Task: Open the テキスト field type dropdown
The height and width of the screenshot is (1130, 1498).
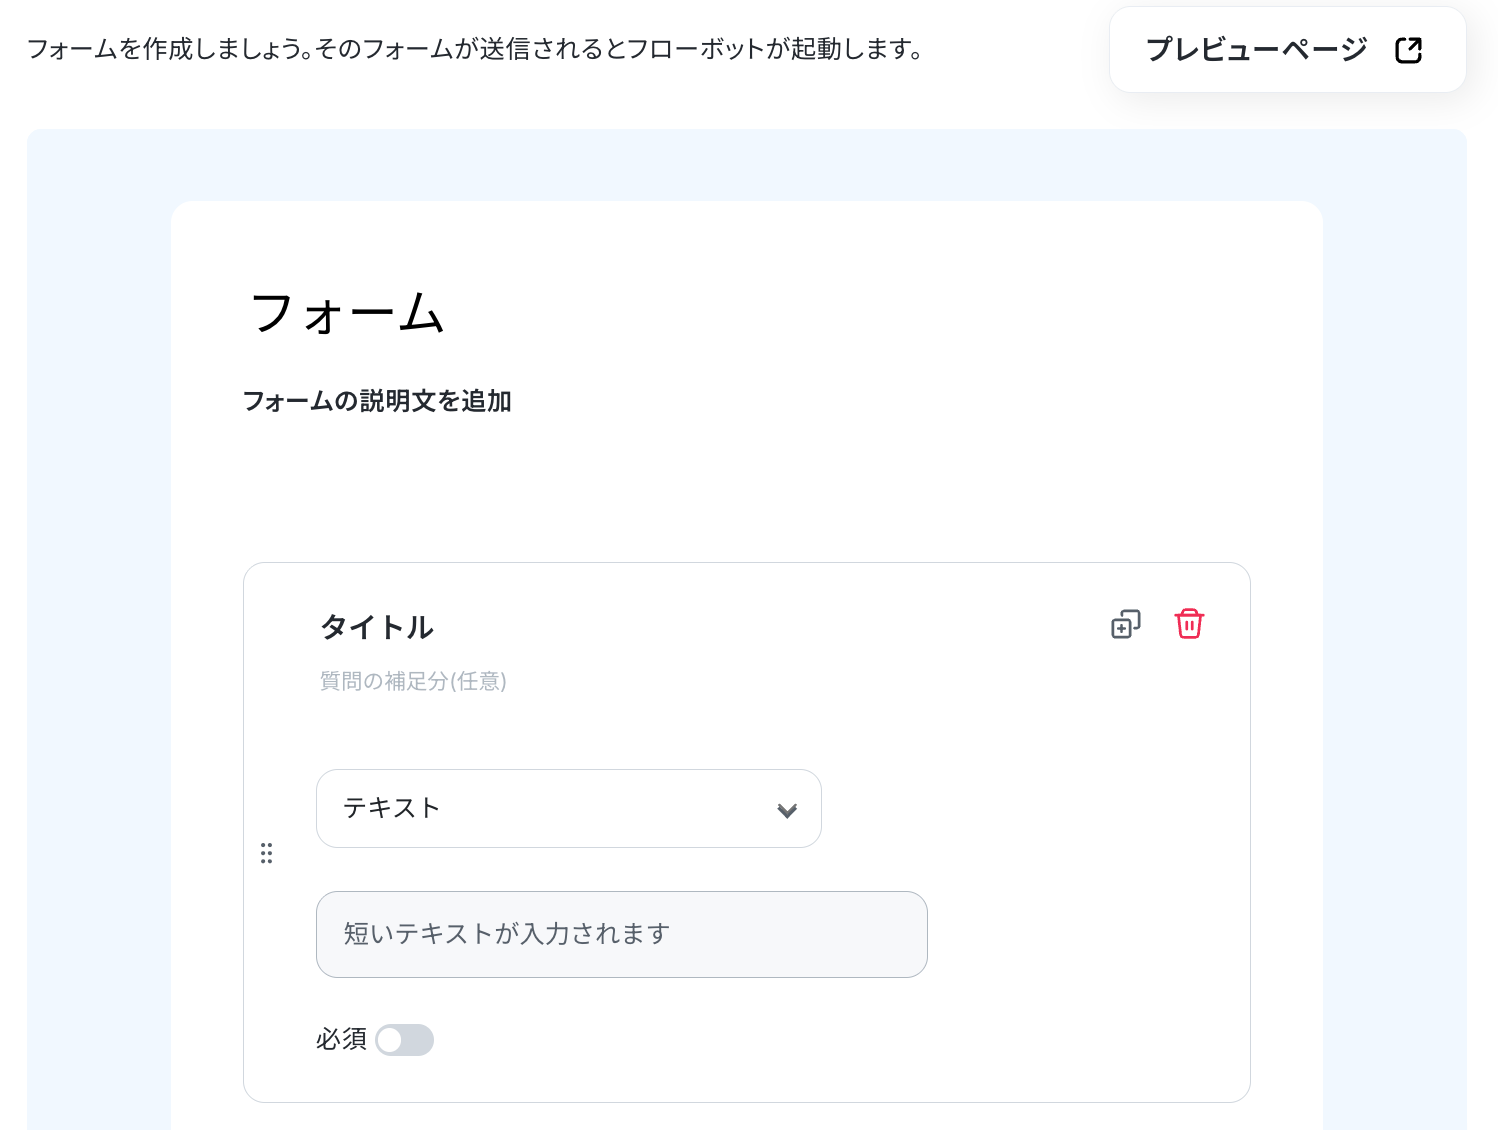Action: pyautogui.click(x=568, y=808)
